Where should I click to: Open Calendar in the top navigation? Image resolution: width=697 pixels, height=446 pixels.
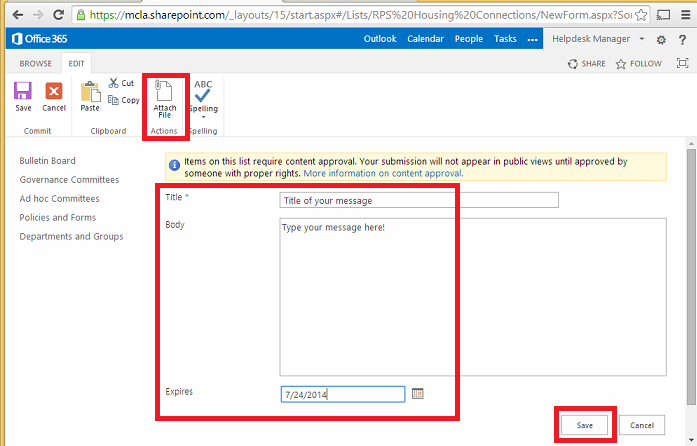click(425, 39)
